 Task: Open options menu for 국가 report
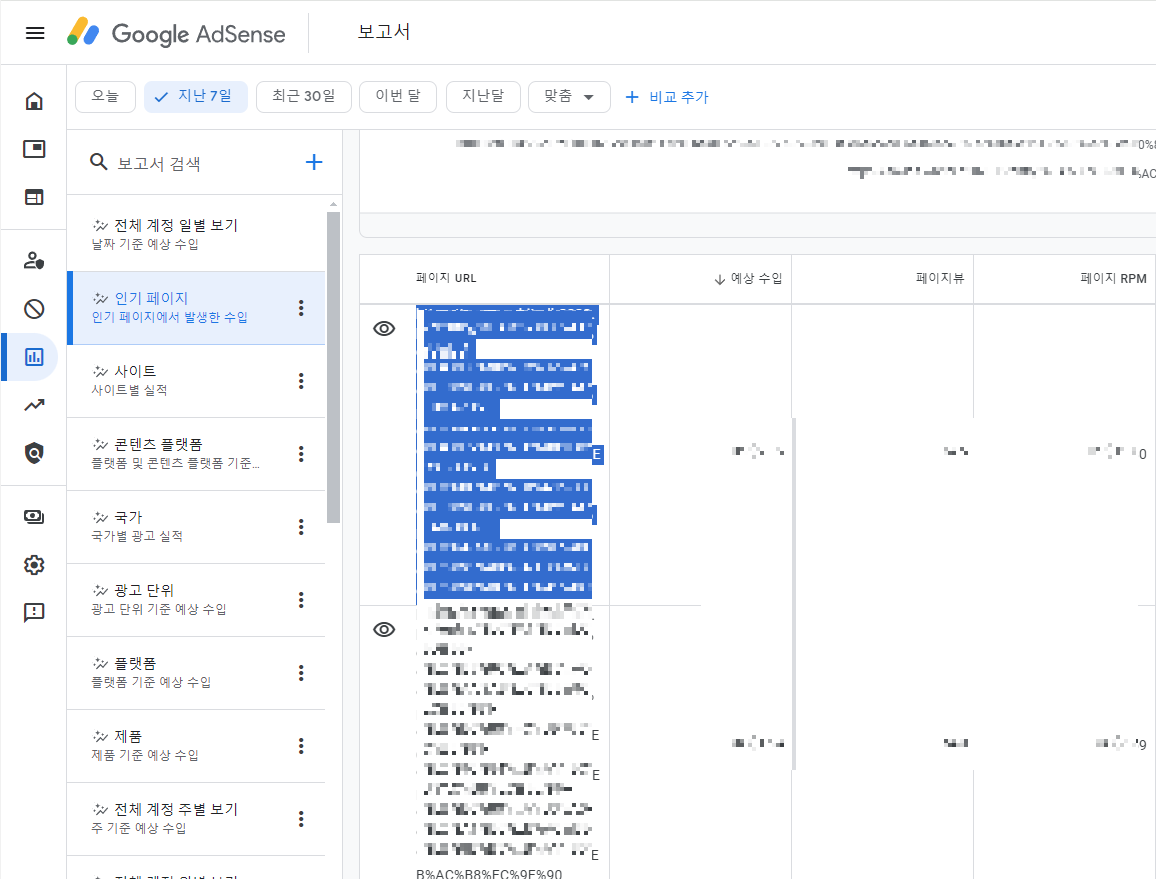click(301, 527)
